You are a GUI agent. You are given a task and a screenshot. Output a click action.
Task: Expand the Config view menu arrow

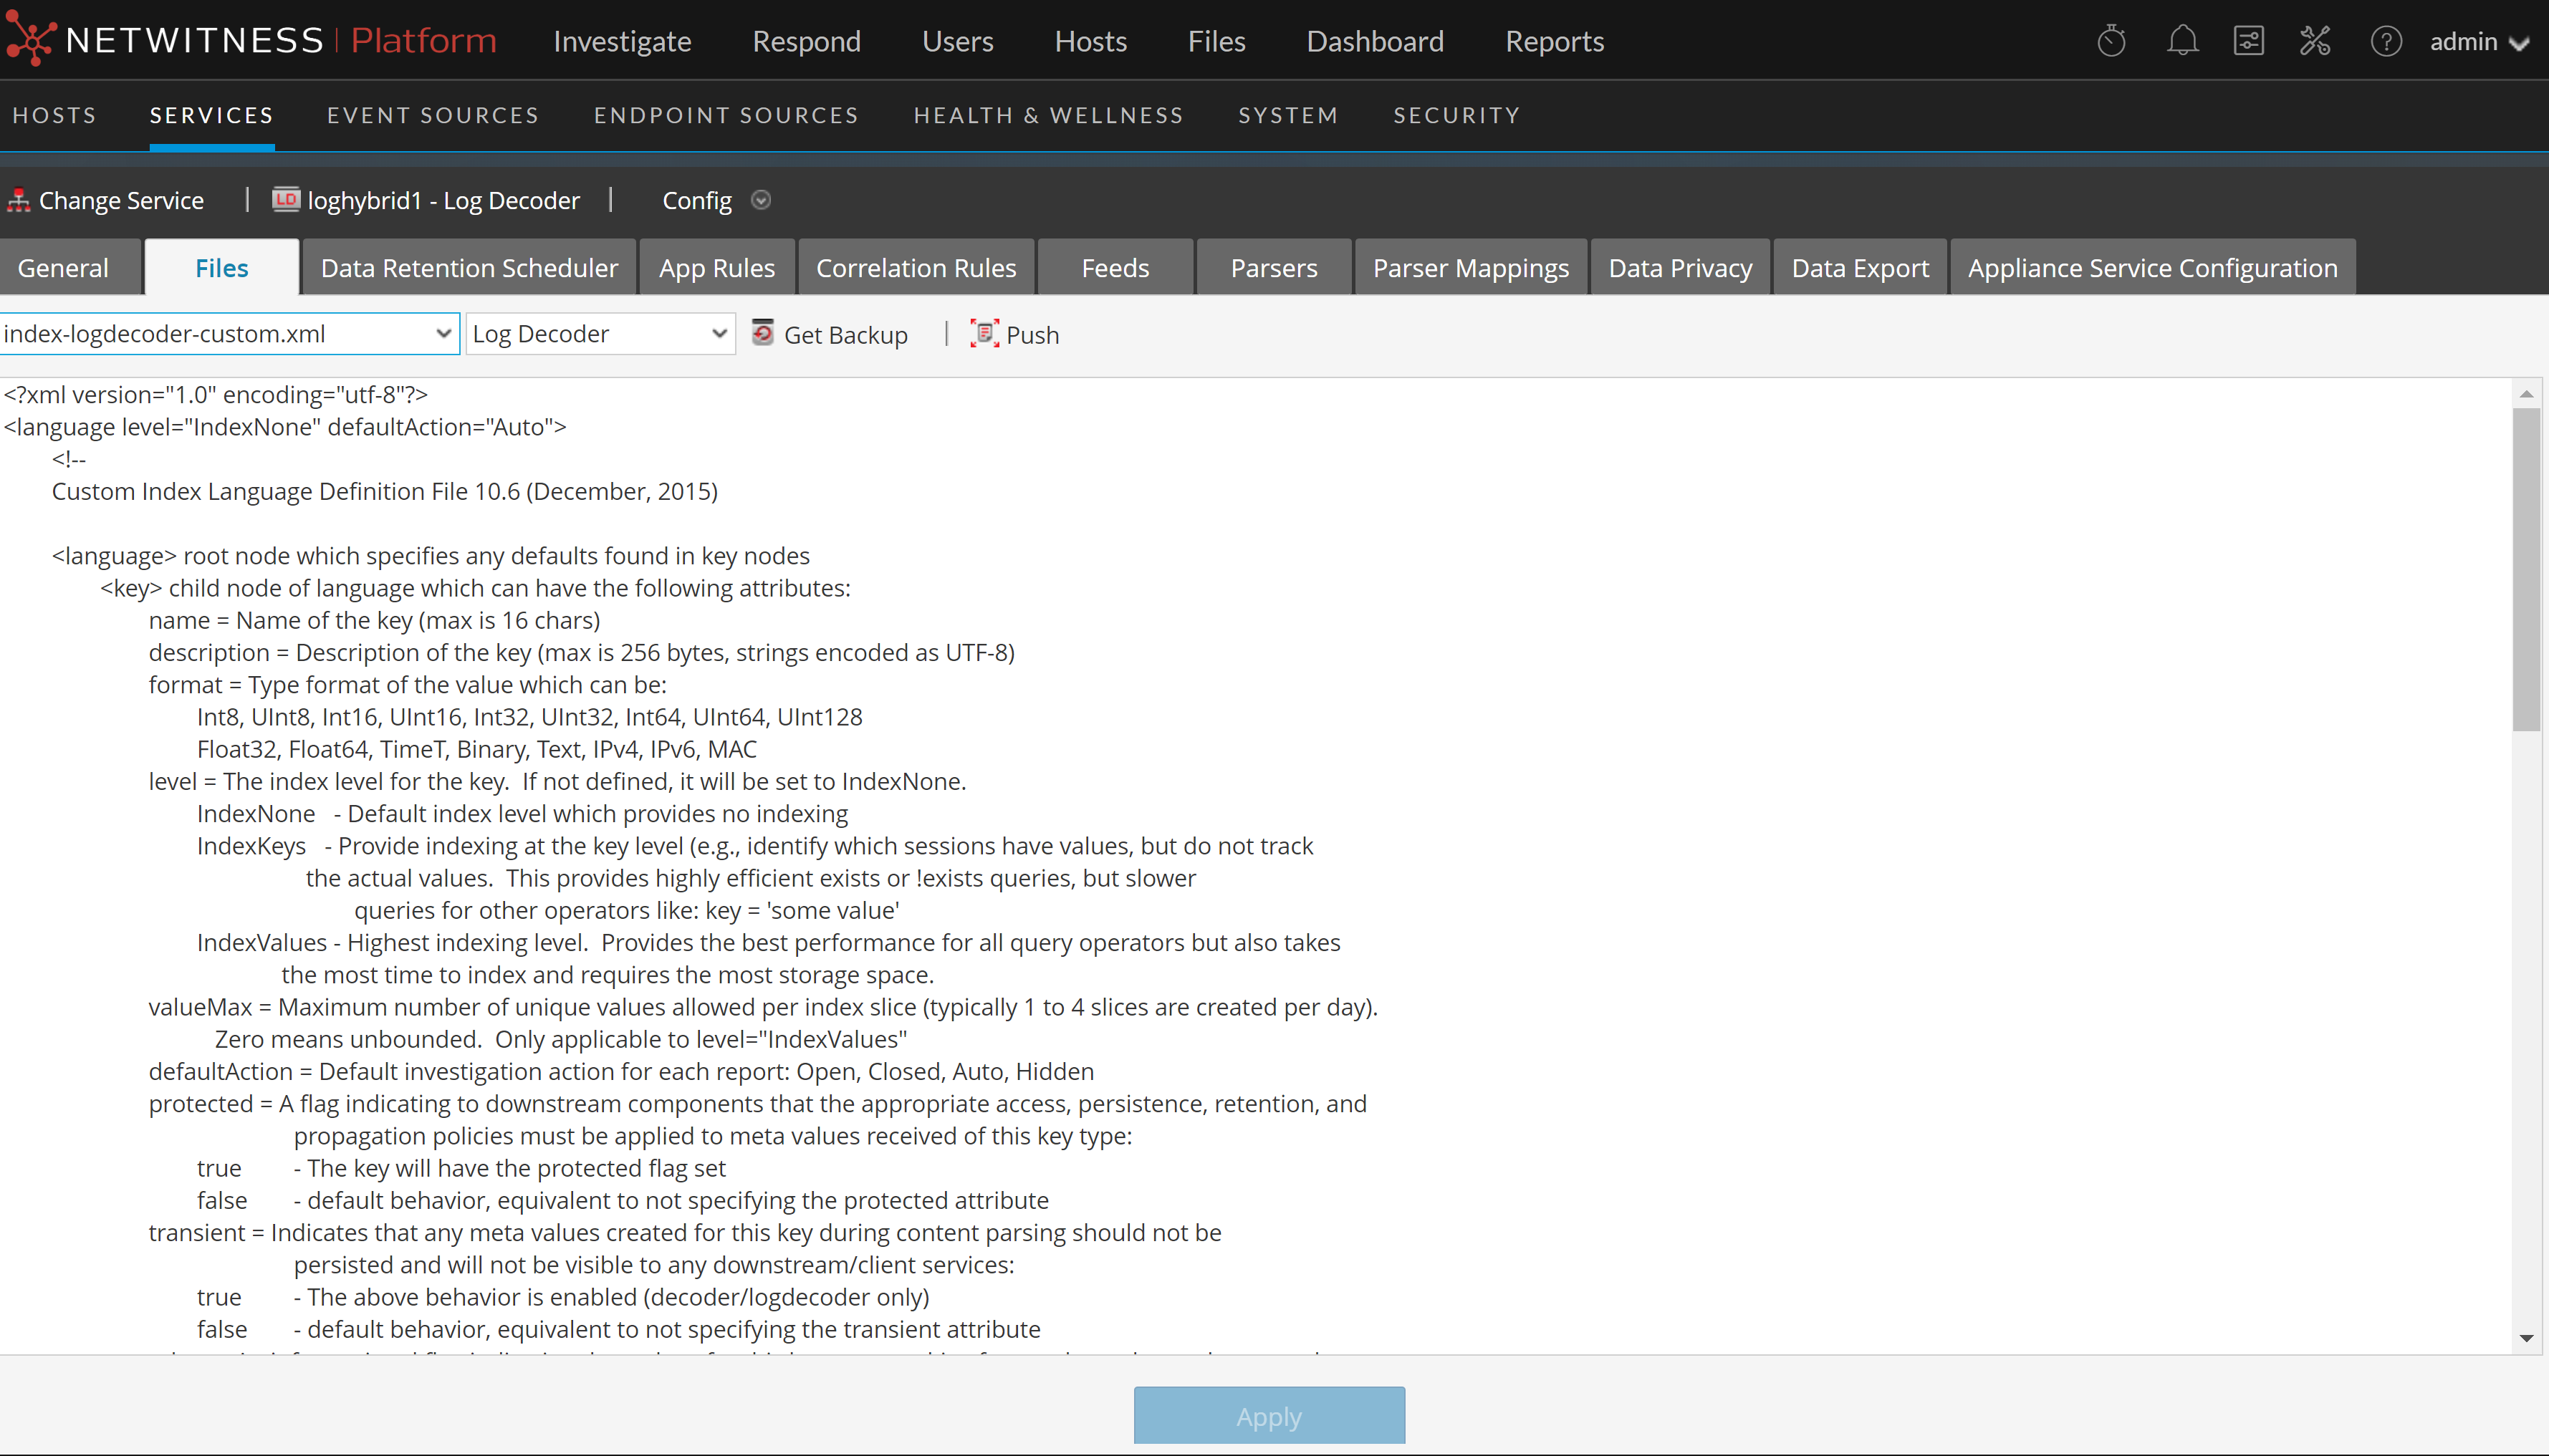coord(761,200)
